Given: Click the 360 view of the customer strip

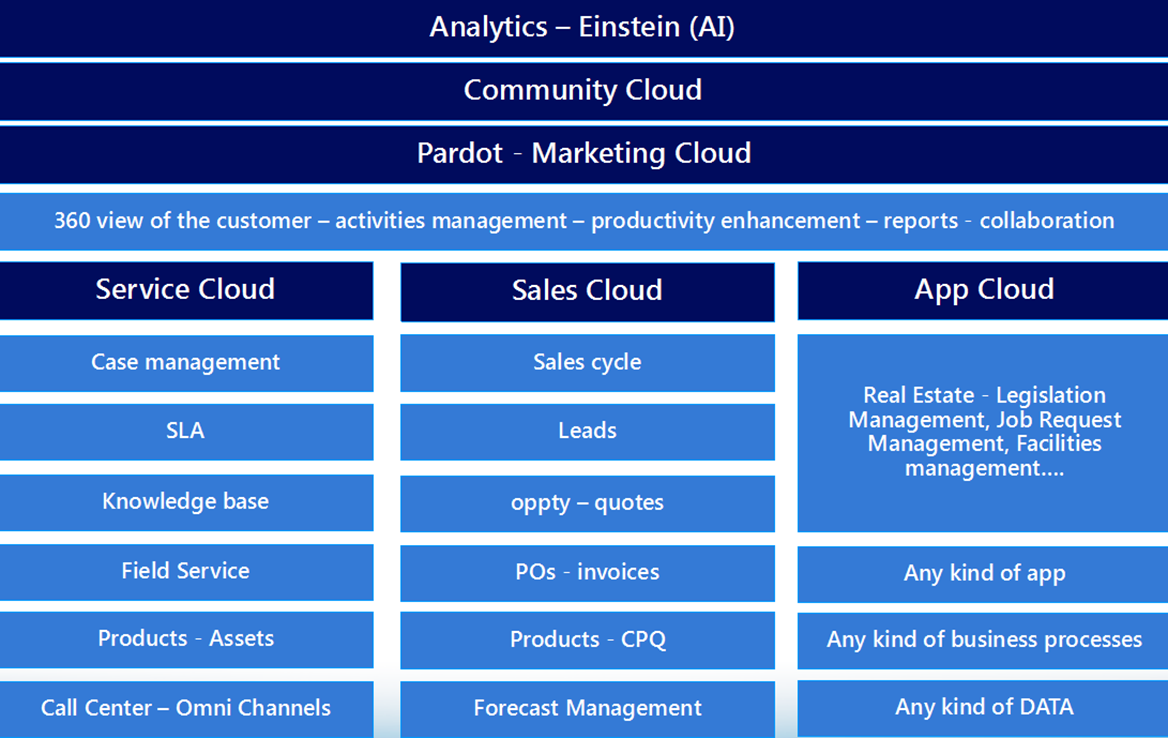Looking at the screenshot, I should coord(583,221).
